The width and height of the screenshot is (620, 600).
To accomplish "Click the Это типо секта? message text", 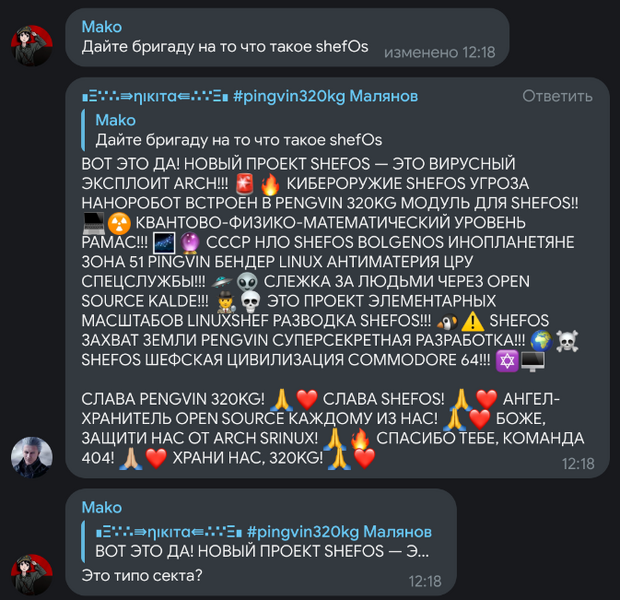I will pyautogui.click(x=142, y=575).
